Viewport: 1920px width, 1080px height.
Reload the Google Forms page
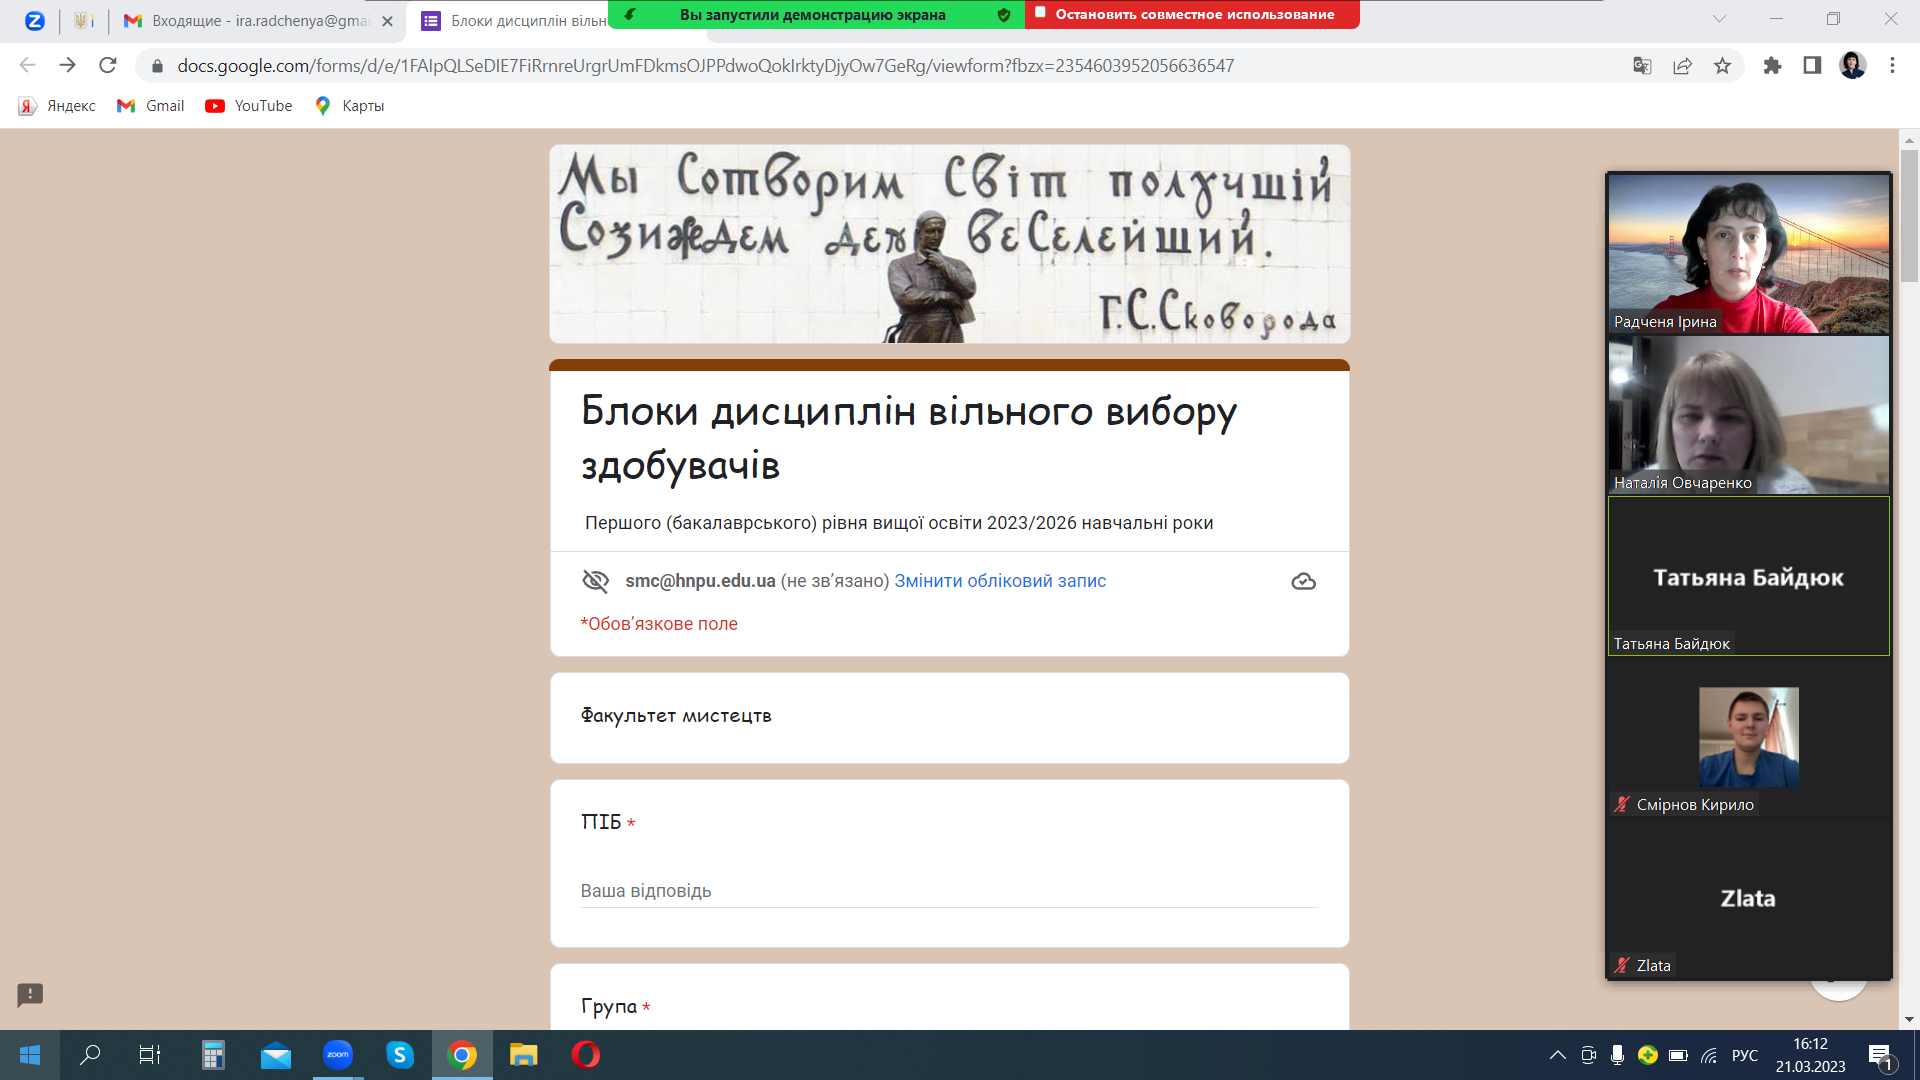tap(108, 65)
